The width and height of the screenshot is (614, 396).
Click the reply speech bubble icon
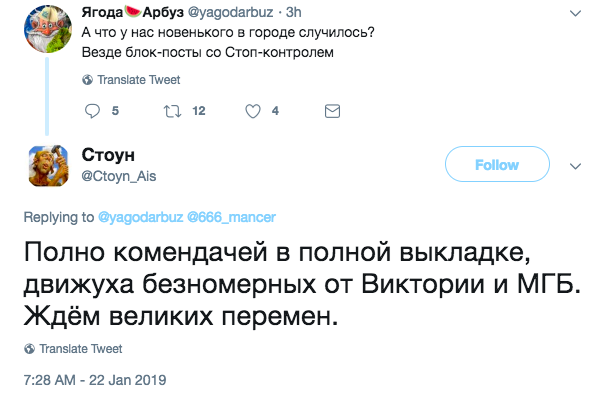(92, 111)
